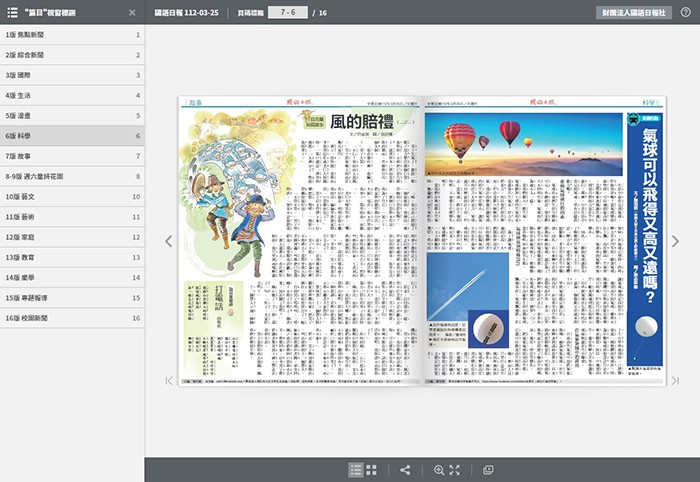Go to previous page with left arrow
The width and height of the screenshot is (700, 482).
click(x=169, y=241)
